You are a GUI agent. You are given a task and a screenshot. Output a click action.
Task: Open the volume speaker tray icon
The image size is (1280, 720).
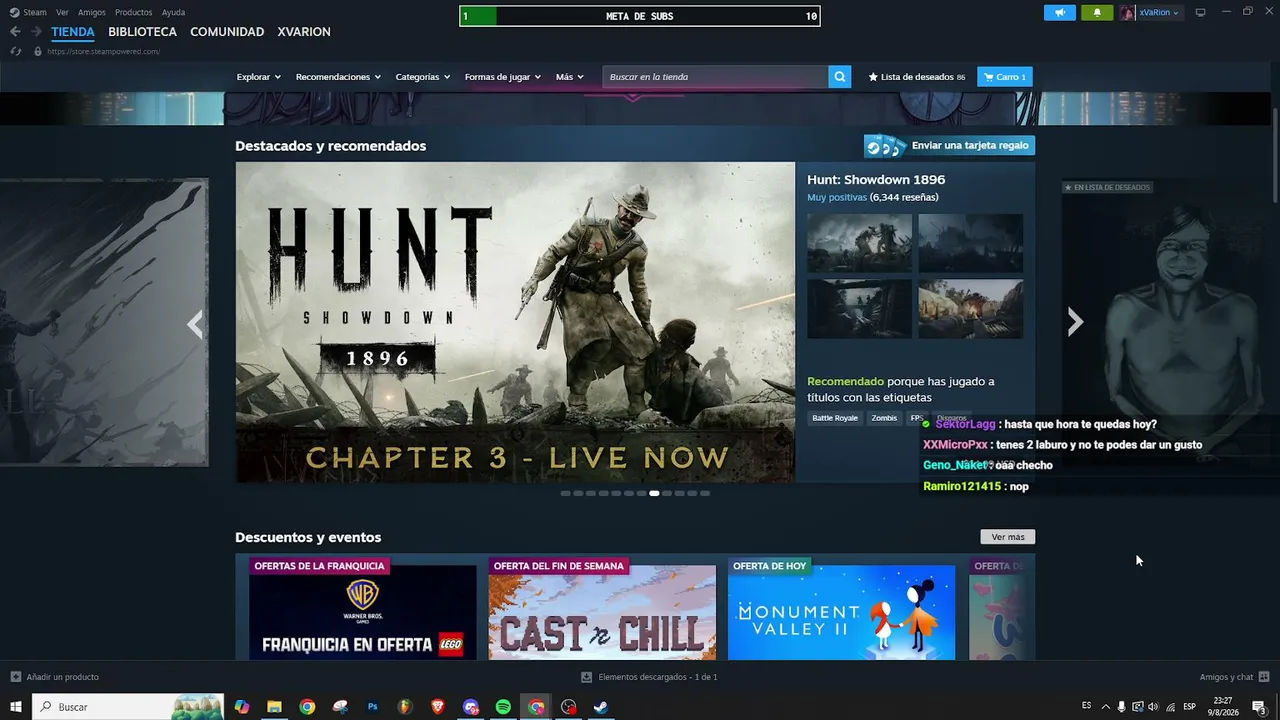click(1153, 707)
